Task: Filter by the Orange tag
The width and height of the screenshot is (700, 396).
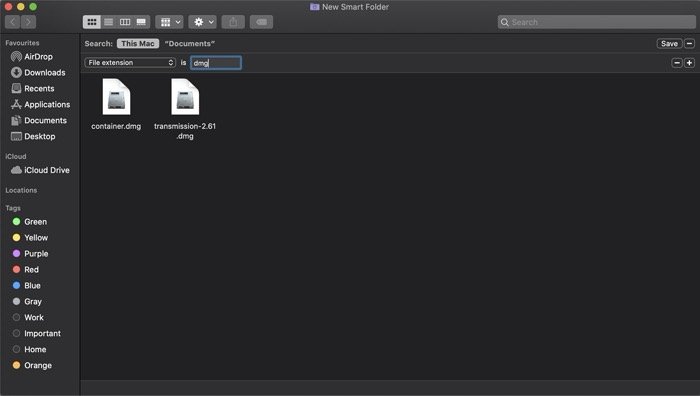Action: coord(32,365)
